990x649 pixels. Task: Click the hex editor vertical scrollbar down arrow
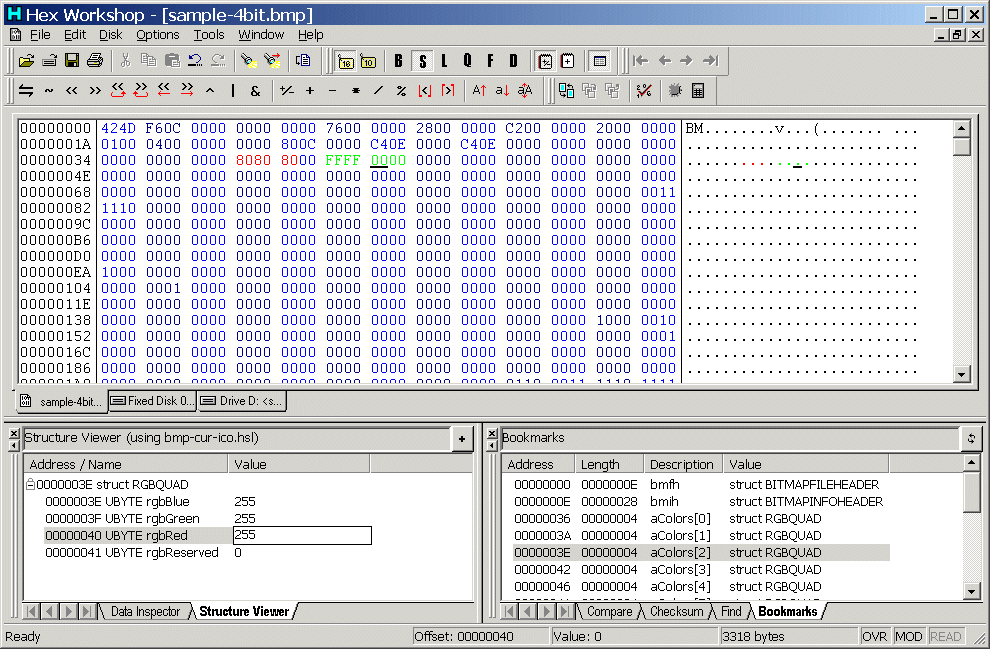coord(962,375)
